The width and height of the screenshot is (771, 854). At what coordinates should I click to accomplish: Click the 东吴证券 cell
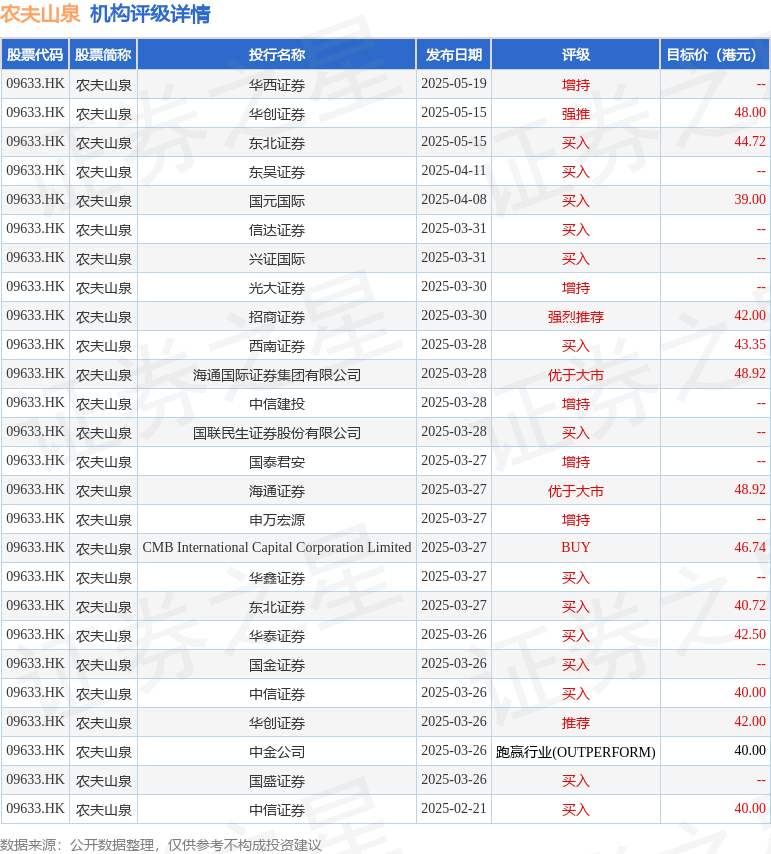(x=277, y=172)
